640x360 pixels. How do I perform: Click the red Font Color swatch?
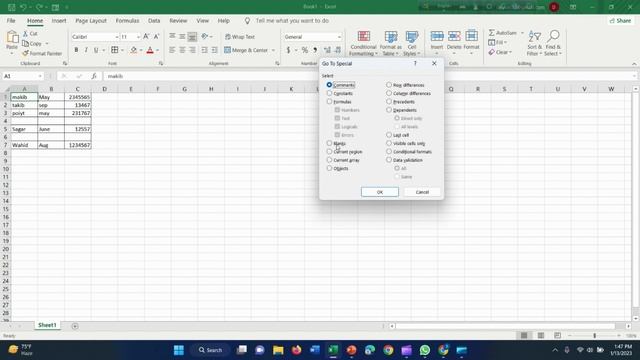[150, 50]
